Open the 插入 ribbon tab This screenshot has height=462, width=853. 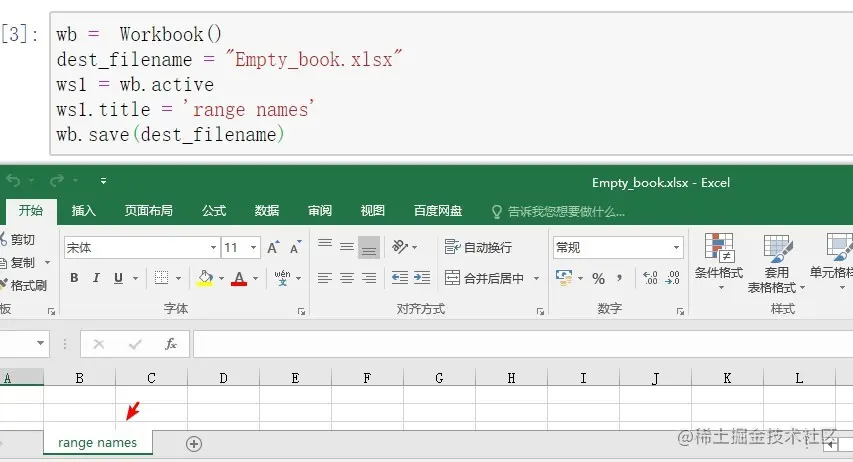coord(83,211)
